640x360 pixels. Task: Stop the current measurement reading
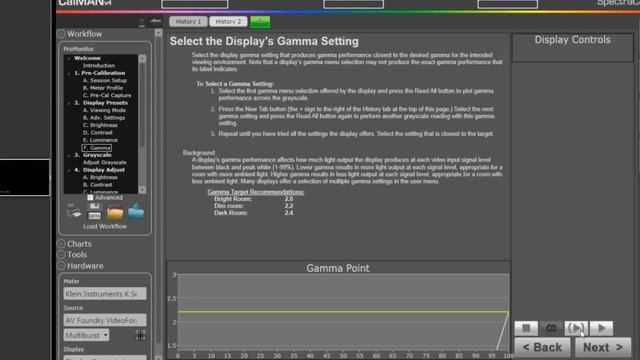point(526,328)
